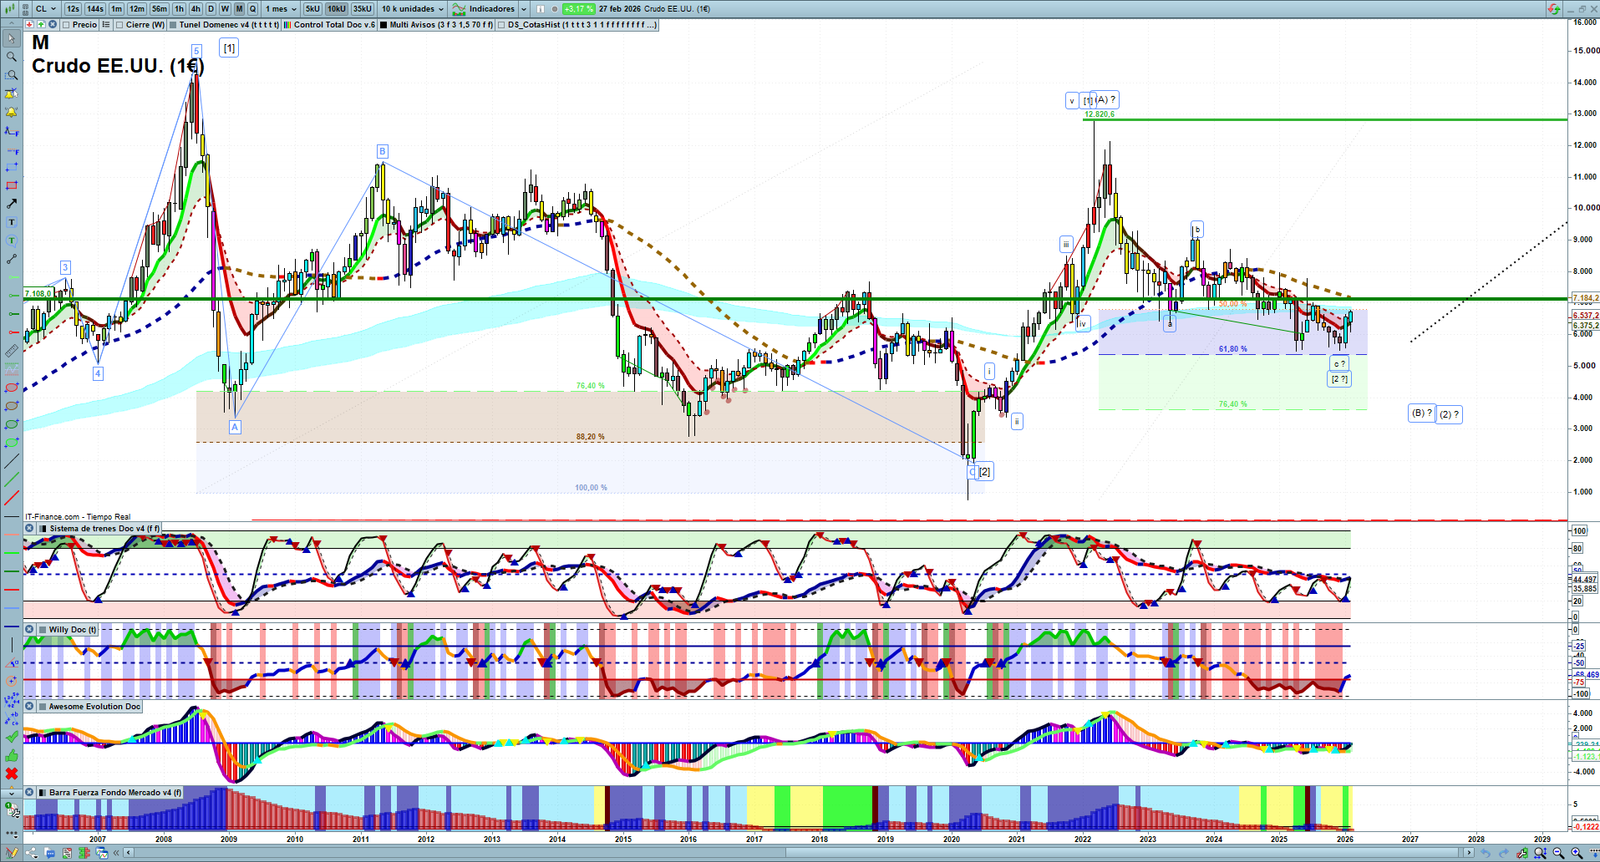Toggle the DS_CotasHist checkbox
Screen dimensions: 1600x862
coord(501,24)
